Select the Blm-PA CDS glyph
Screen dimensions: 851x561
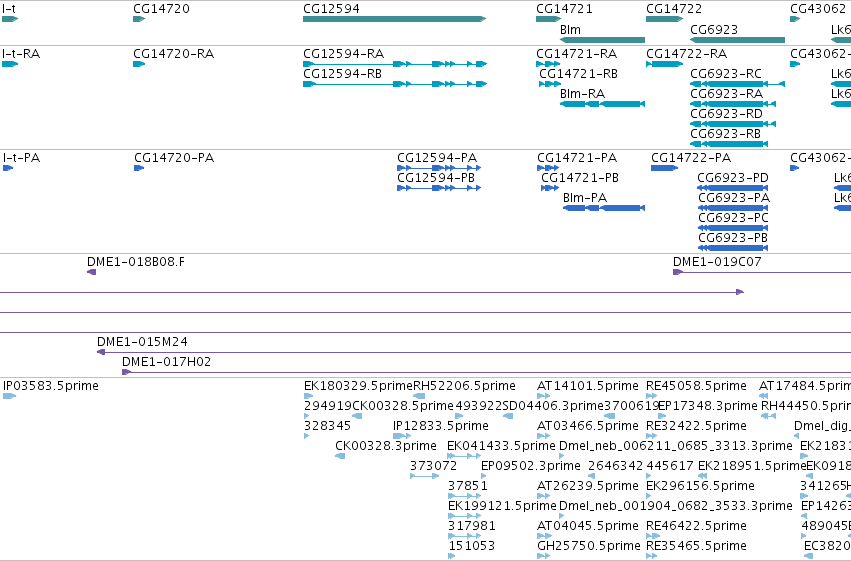[x=604, y=208]
